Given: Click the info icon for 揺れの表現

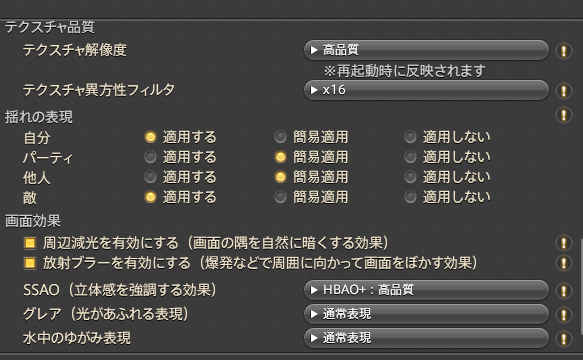Looking at the screenshot, I should [x=564, y=115].
